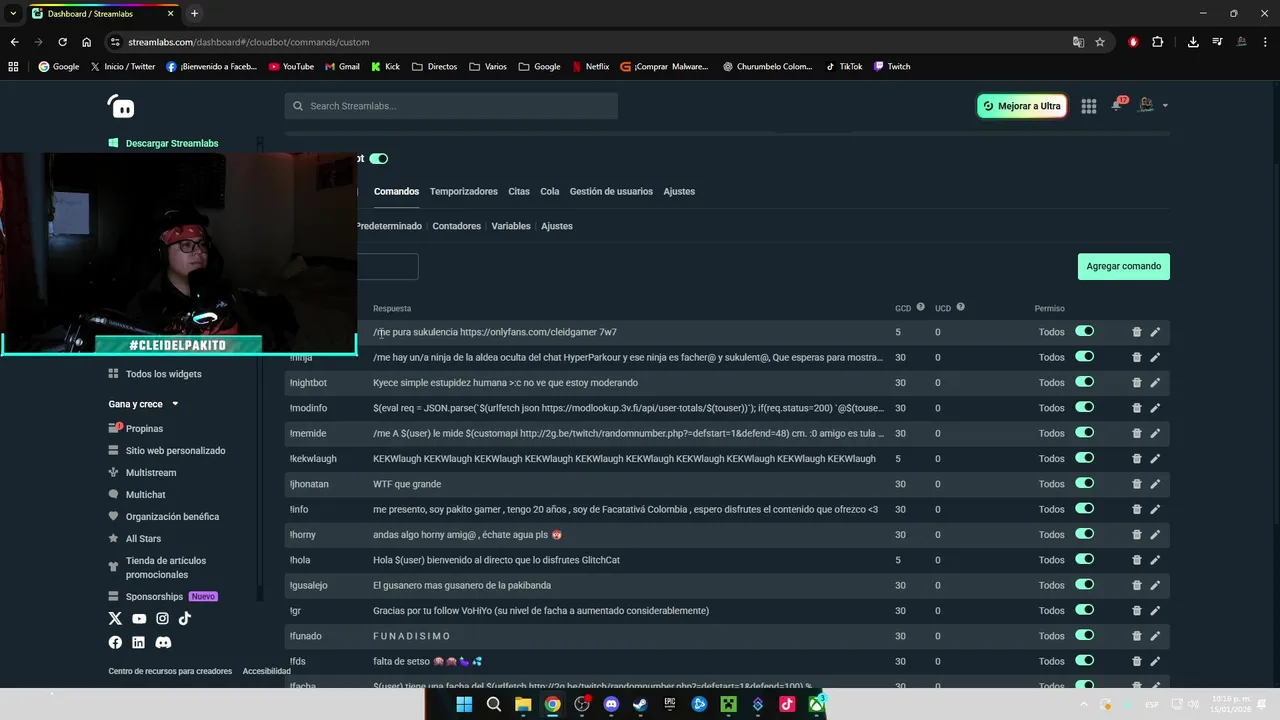1280x720 pixels.
Task: Switch to the Citas tab
Action: (519, 191)
